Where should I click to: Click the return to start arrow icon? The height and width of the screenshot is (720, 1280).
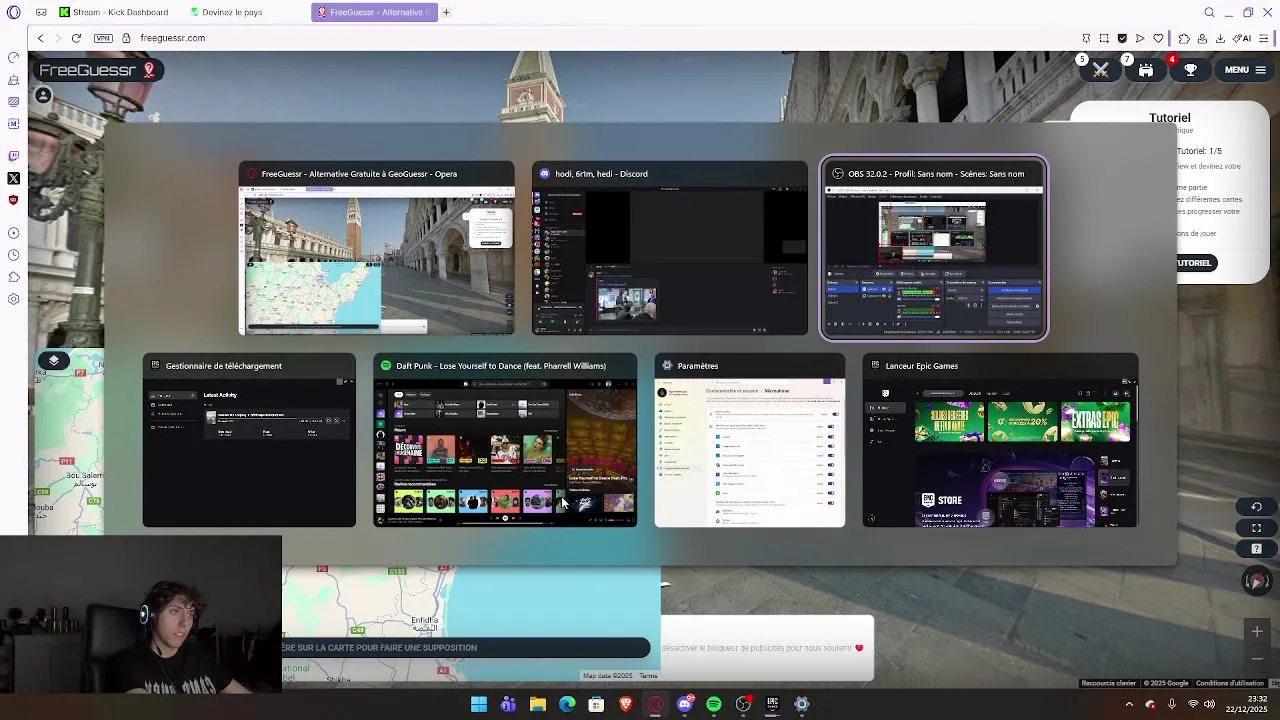coord(1257,507)
